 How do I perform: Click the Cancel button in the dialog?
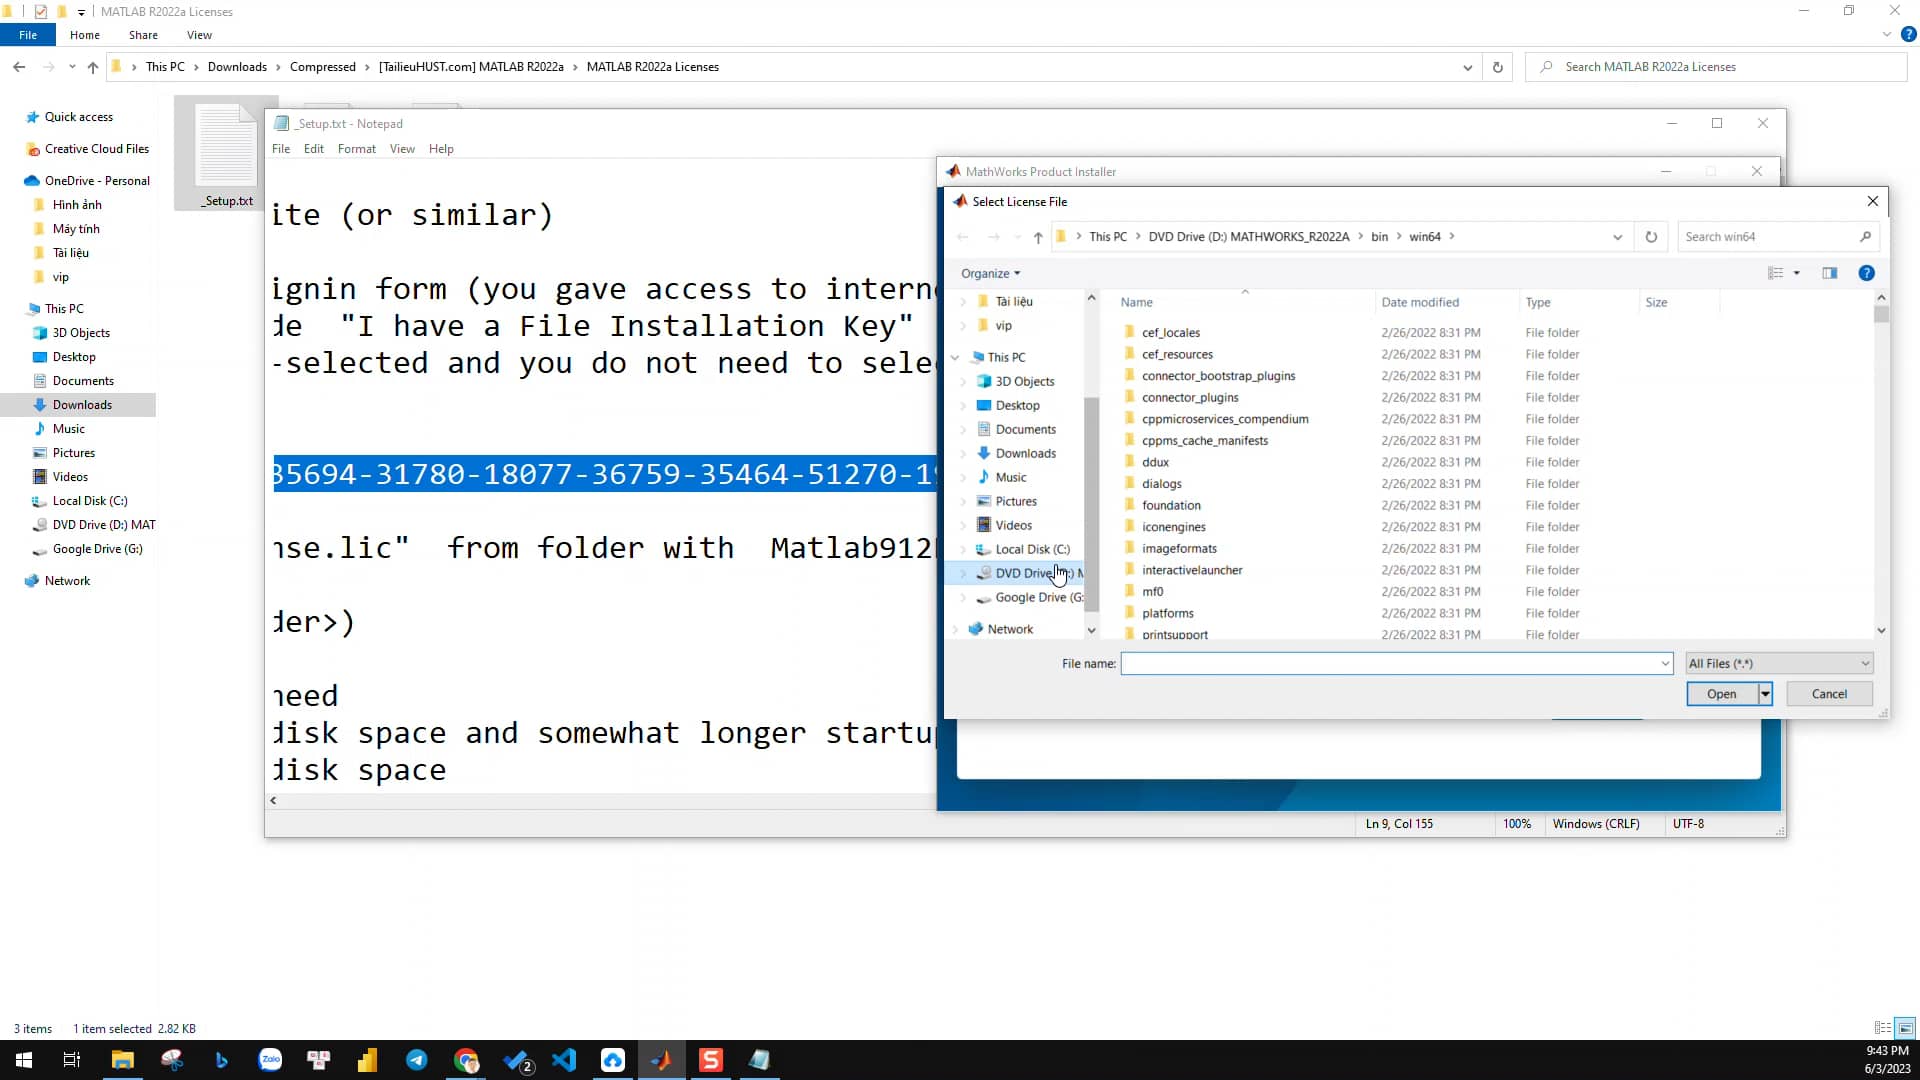[1829, 693]
